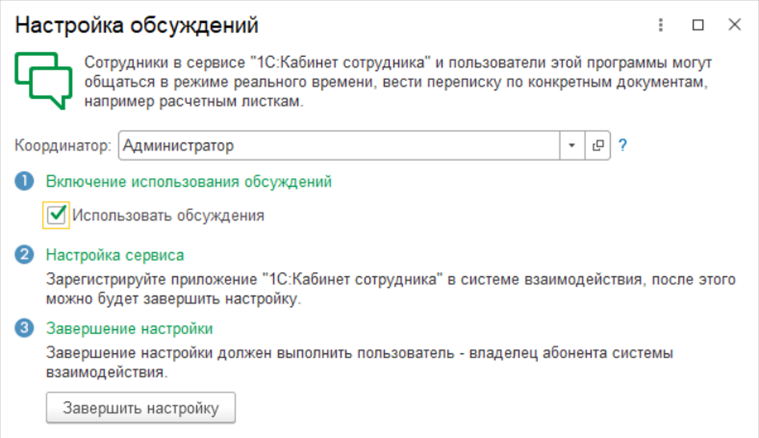The width and height of the screenshot is (759, 438).
Task: Maximize the Настройка обсуждений window
Action: 698,24
